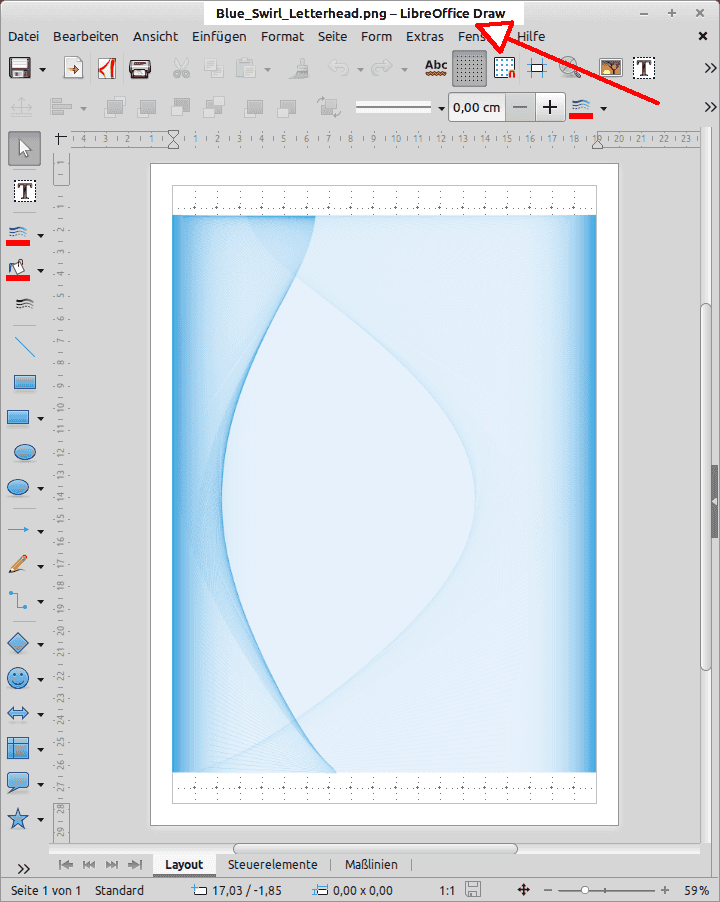
Task: Select the Line drawing tool
Action: pyautogui.click(x=24, y=347)
